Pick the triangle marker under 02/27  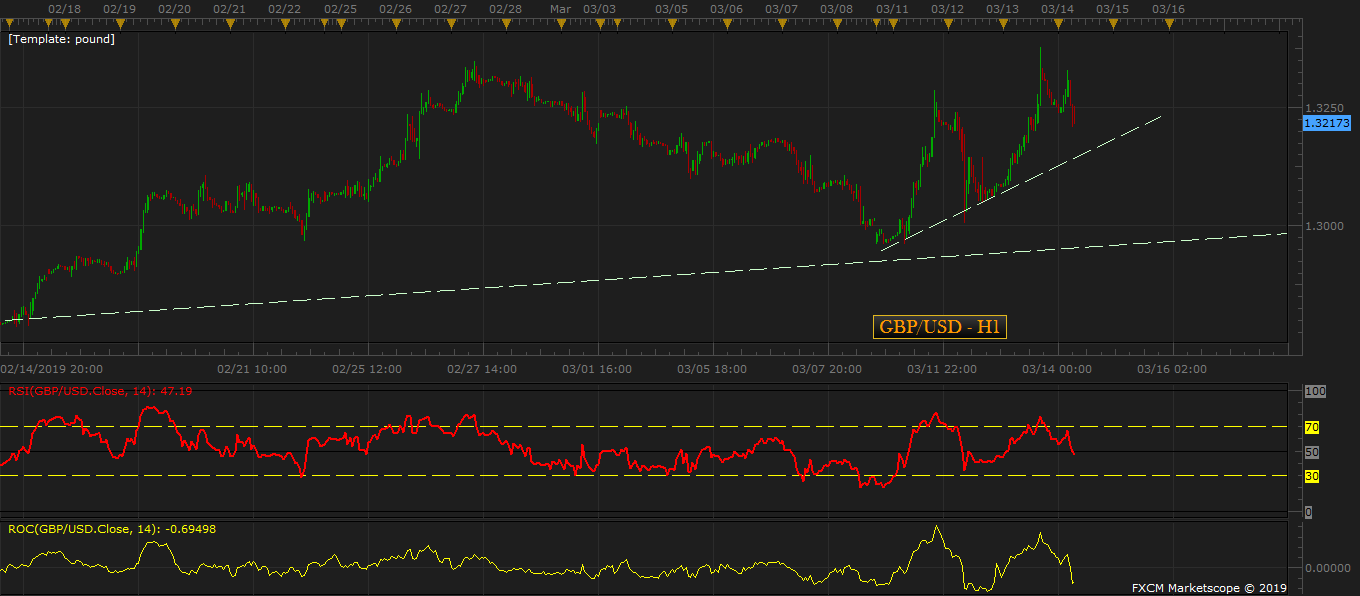click(452, 23)
